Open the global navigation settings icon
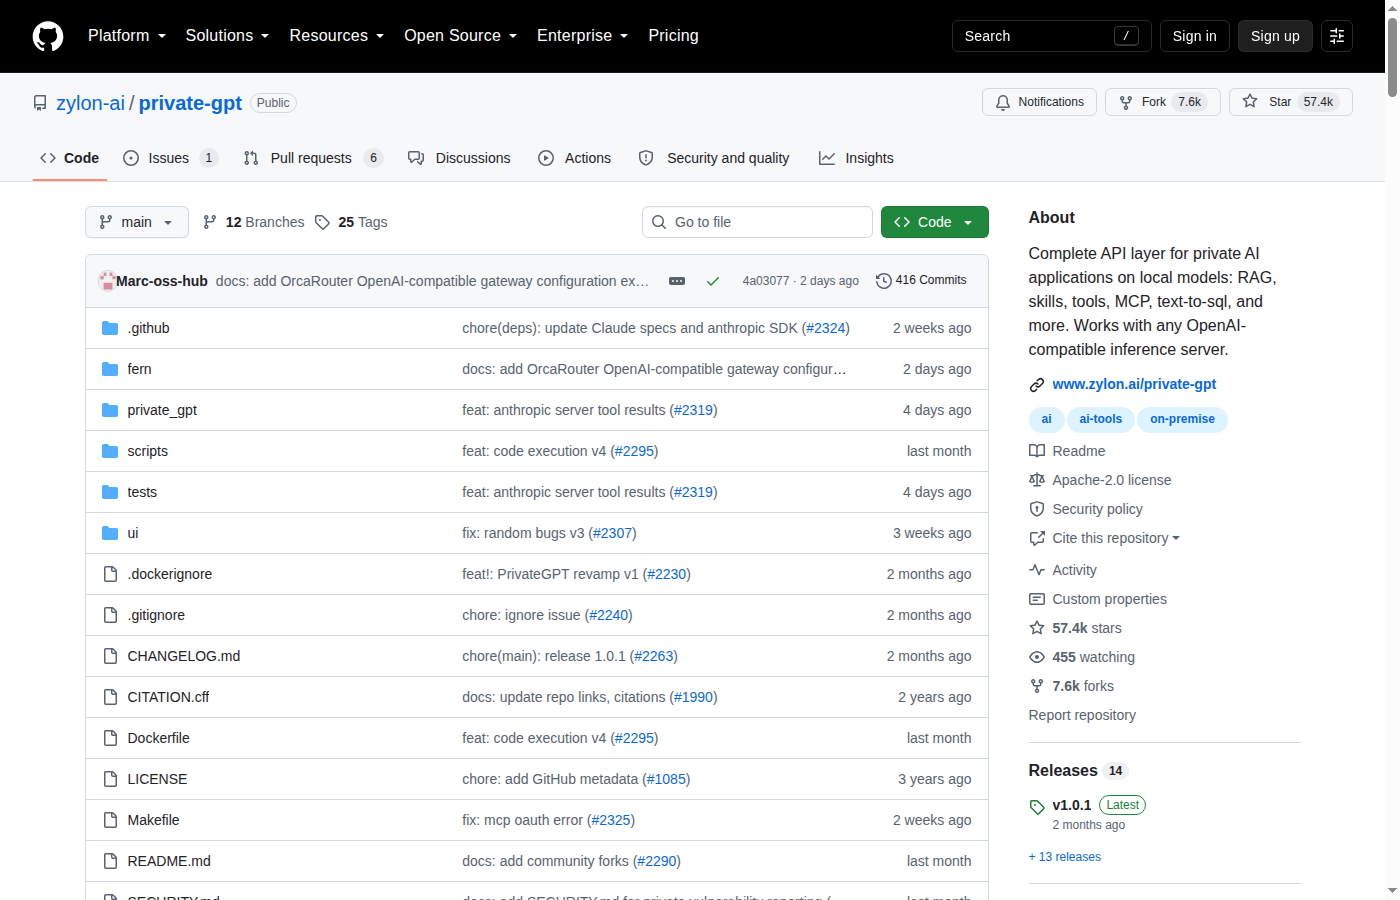Screen dimensions: 1400x900 [1337, 36]
